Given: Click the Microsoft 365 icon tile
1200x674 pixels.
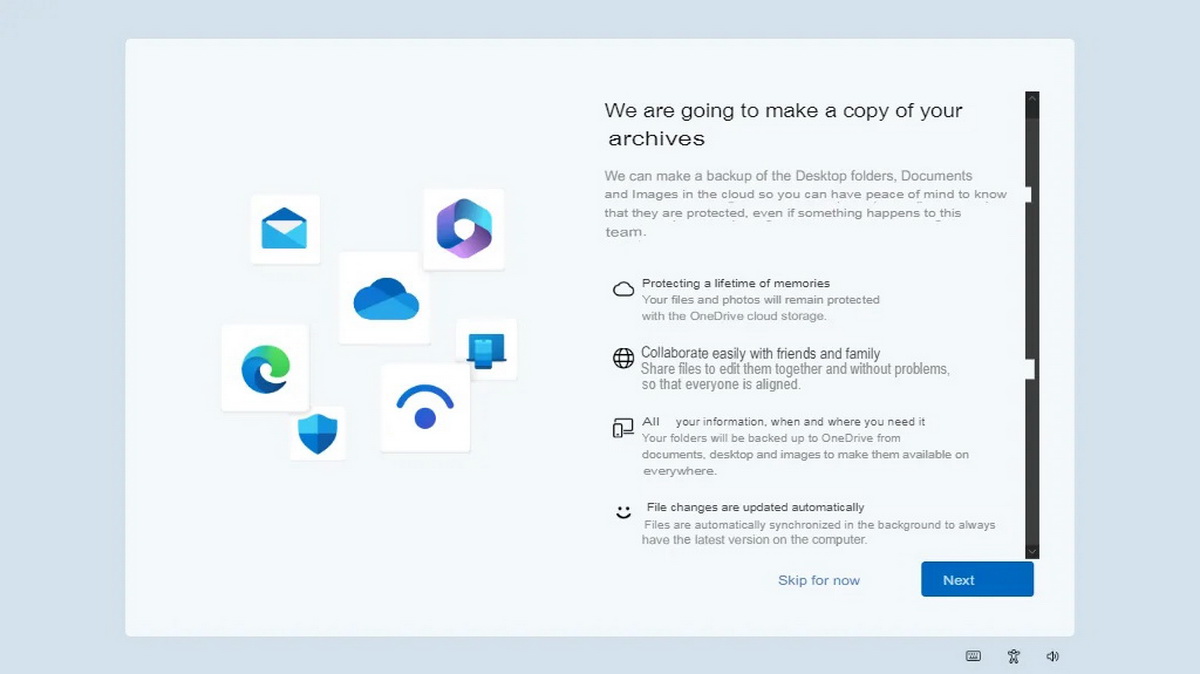Looking at the screenshot, I should point(464,229).
